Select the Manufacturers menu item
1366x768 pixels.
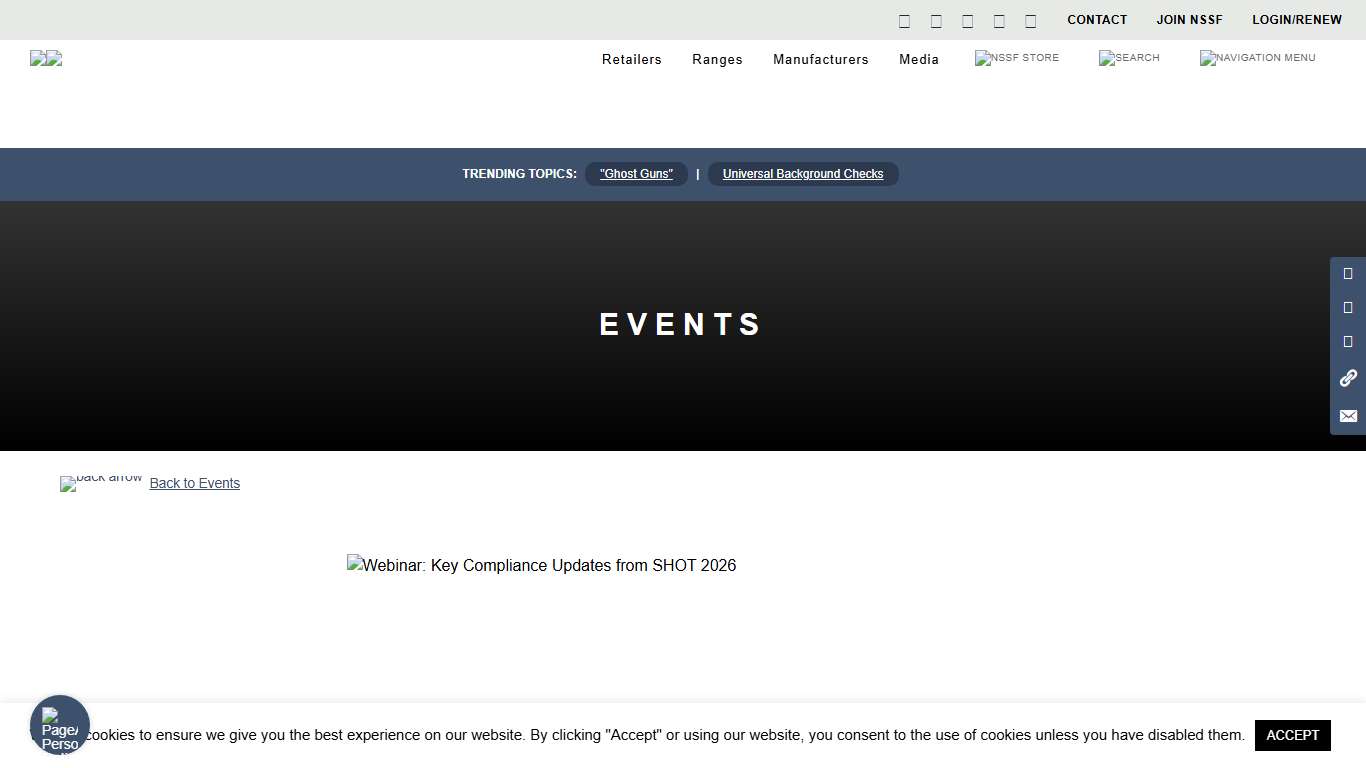[x=820, y=59]
